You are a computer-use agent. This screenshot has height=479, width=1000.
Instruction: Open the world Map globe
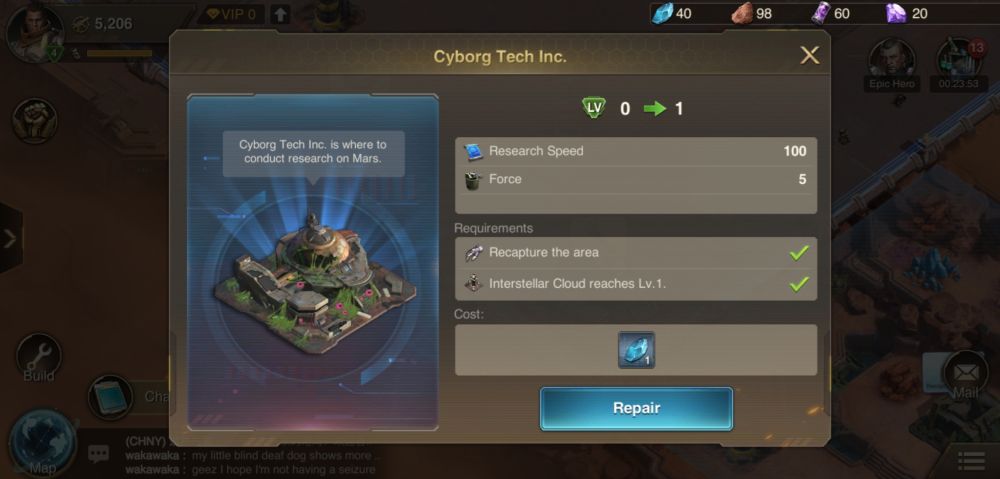click(x=43, y=443)
